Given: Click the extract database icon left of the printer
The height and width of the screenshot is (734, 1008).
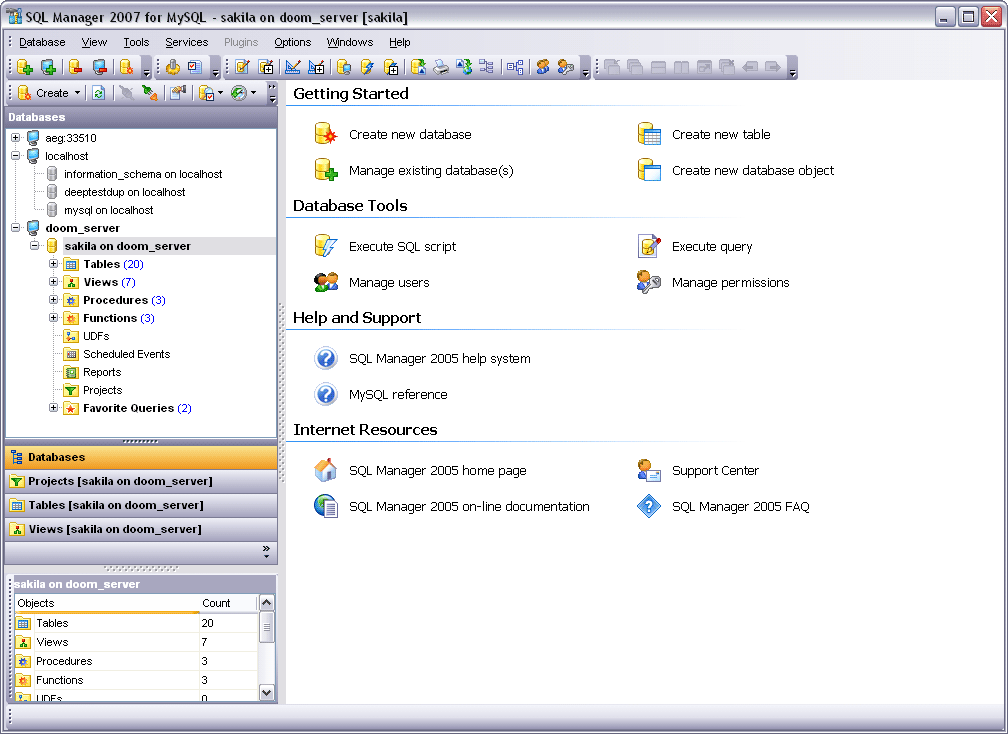Looking at the screenshot, I should point(418,67).
